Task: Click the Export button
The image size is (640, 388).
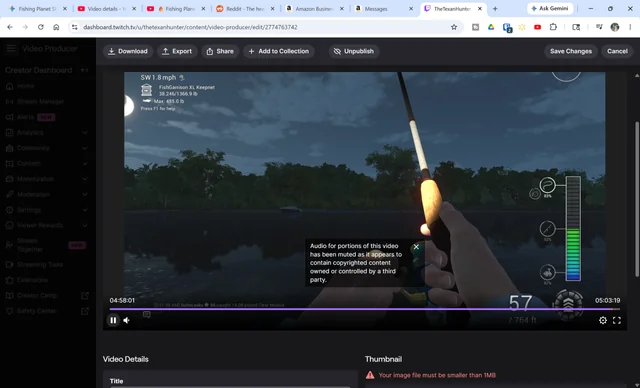Action: tap(177, 51)
